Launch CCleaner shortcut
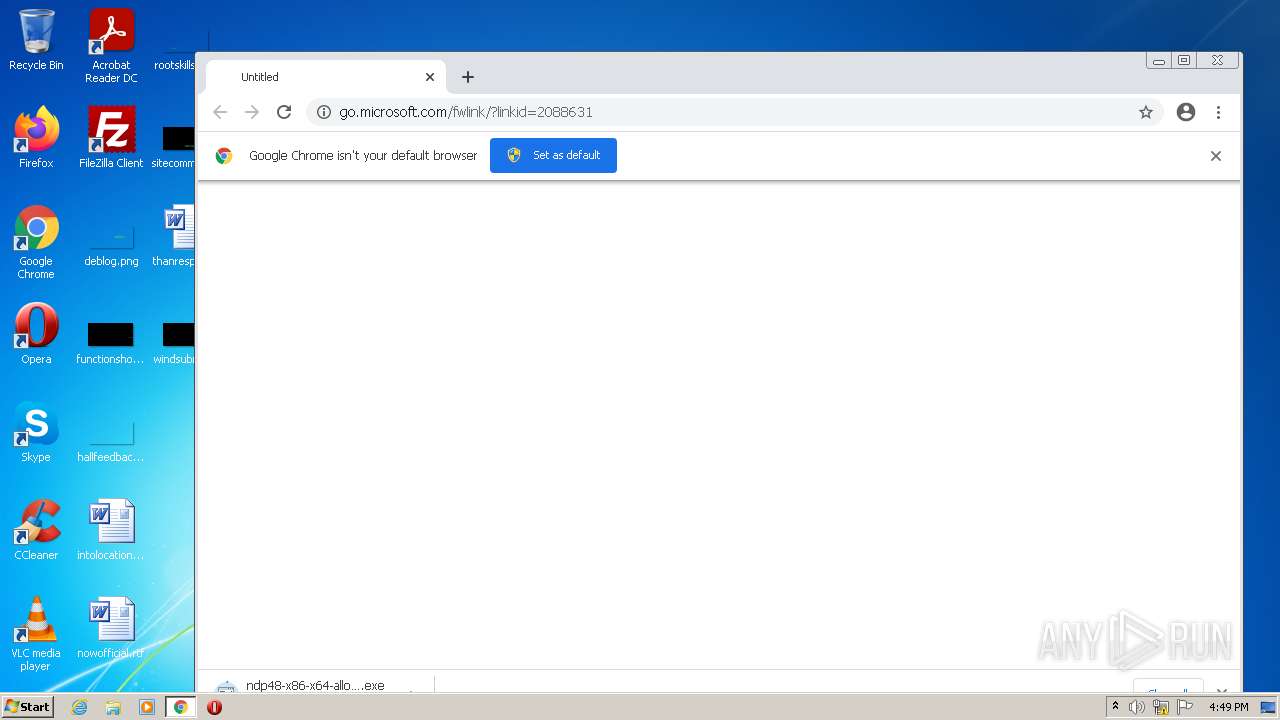1280x720 pixels. 36,530
